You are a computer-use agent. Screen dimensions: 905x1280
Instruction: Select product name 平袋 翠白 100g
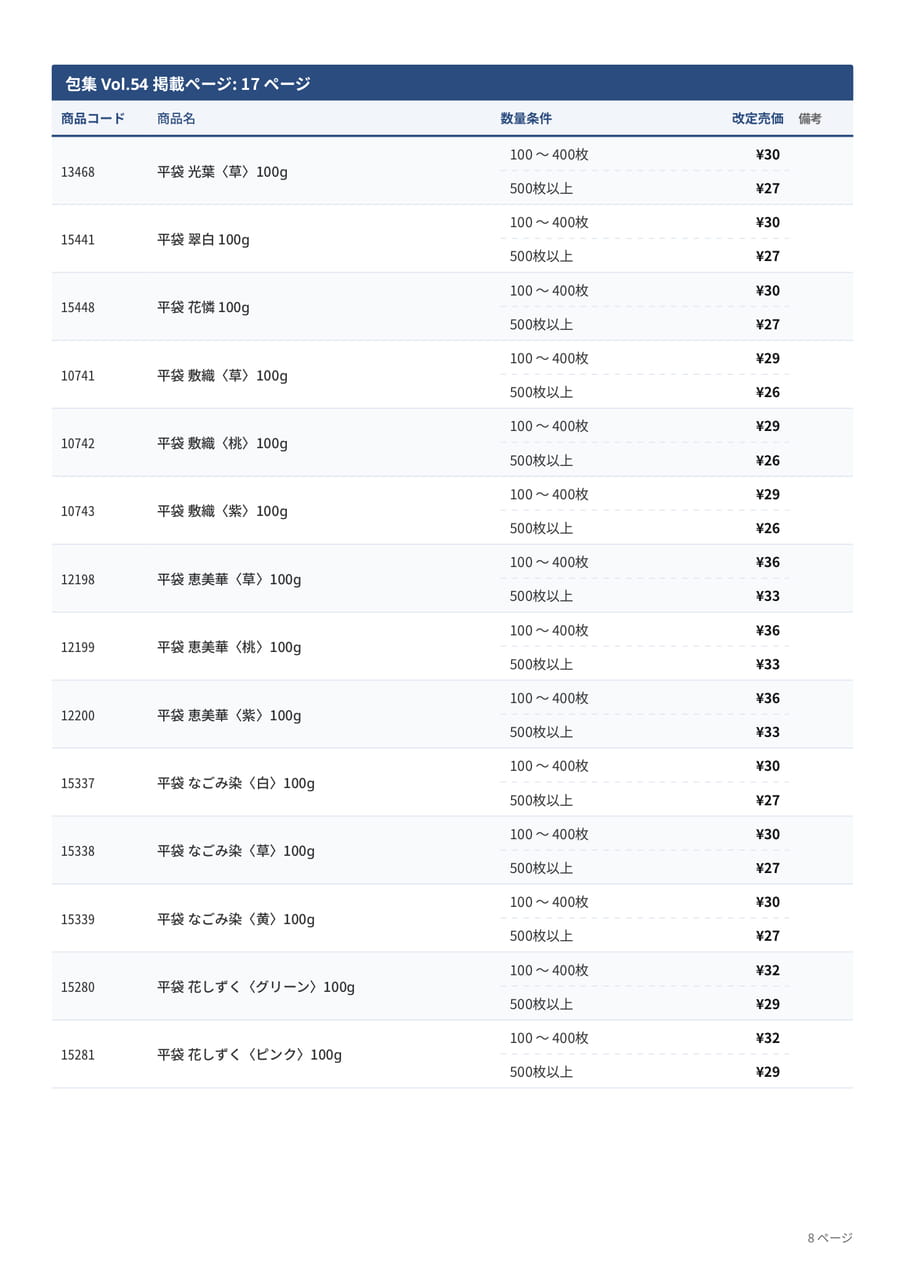point(203,240)
